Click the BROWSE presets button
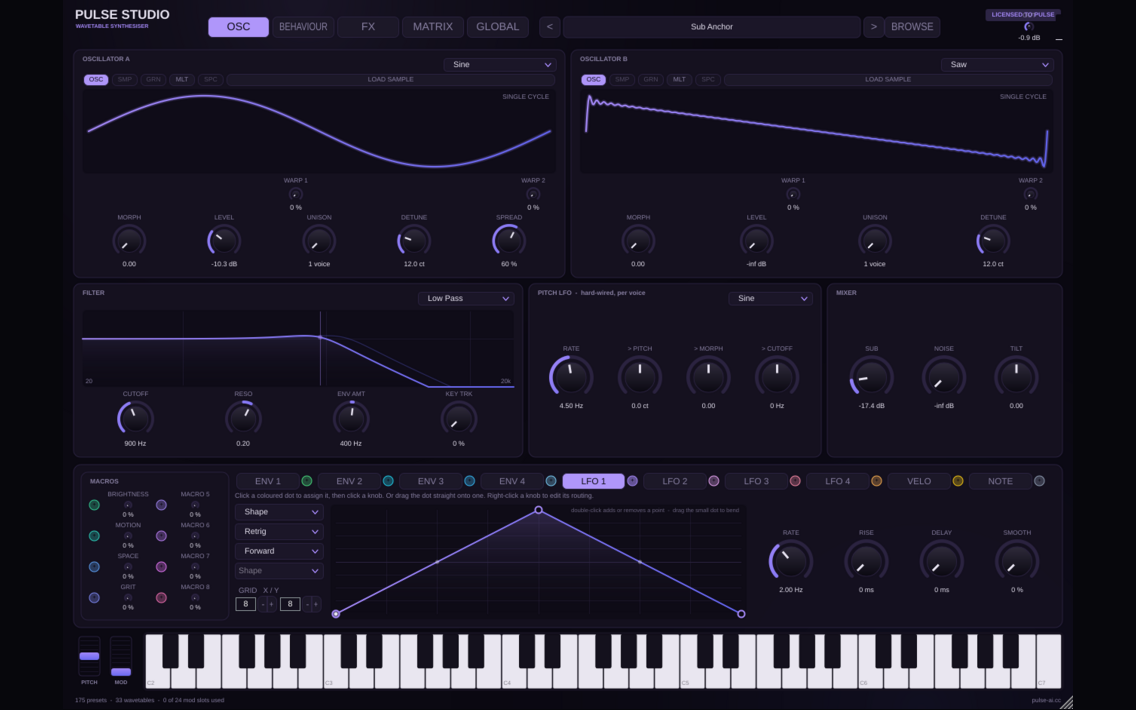The image size is (1136, 710). (x=912, y=27)
